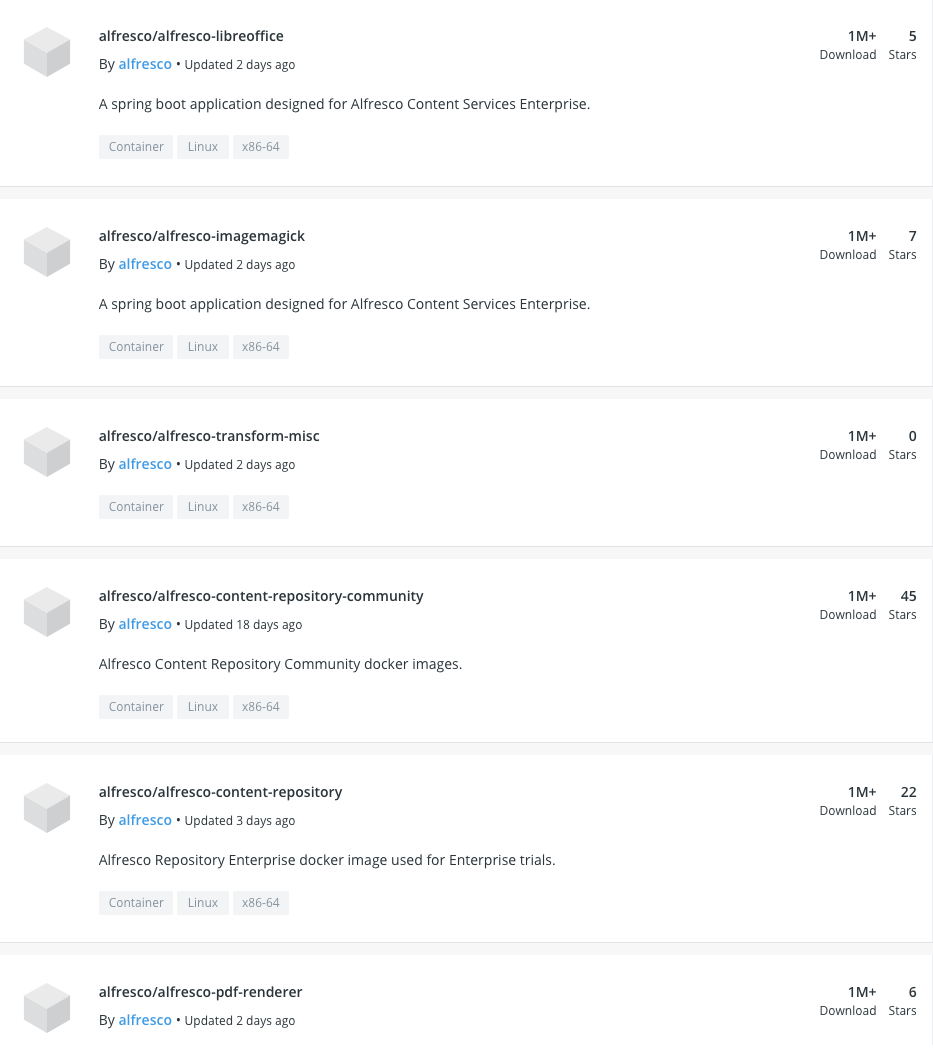The width and height of the screenshot is (933, 1049).
Task: Open the alfresco/alfresco-content-repository-community repository
Action: point(261,595)
